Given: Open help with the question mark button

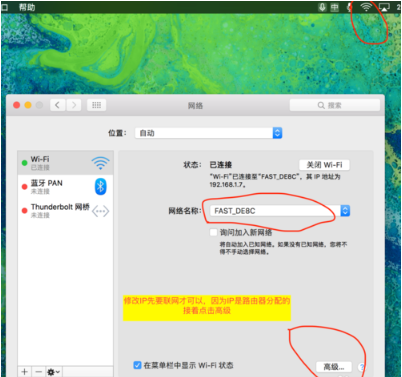Looking at the screenshot, I should click(x=361, y=367).
